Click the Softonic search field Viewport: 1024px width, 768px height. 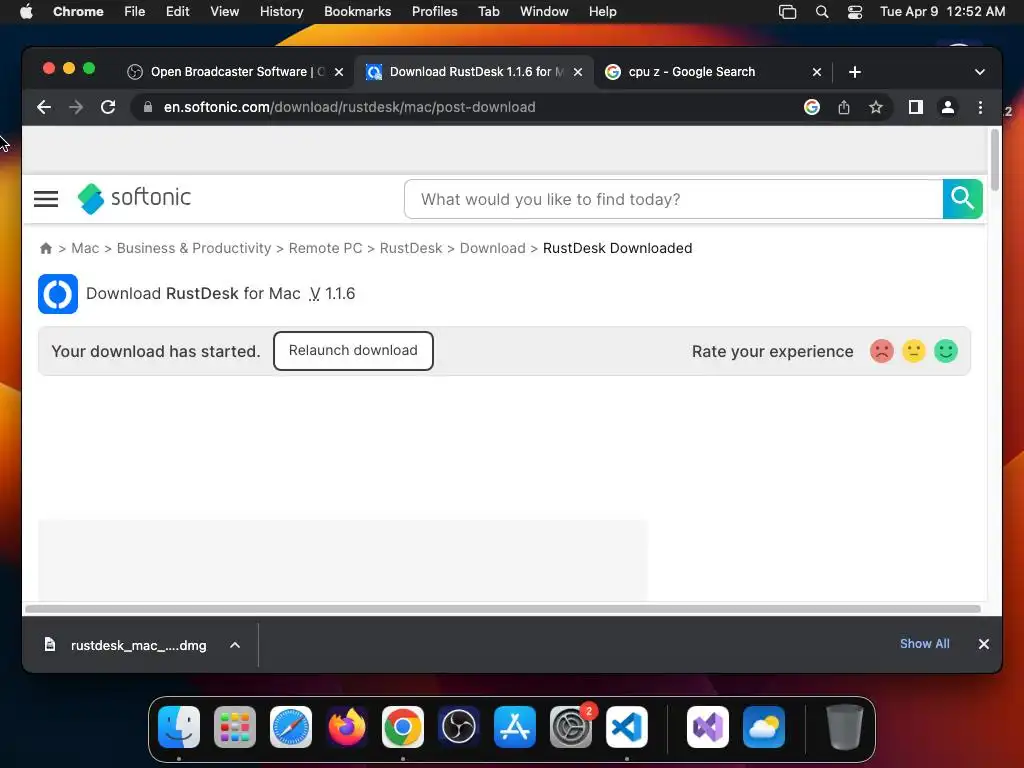[673, 199]
